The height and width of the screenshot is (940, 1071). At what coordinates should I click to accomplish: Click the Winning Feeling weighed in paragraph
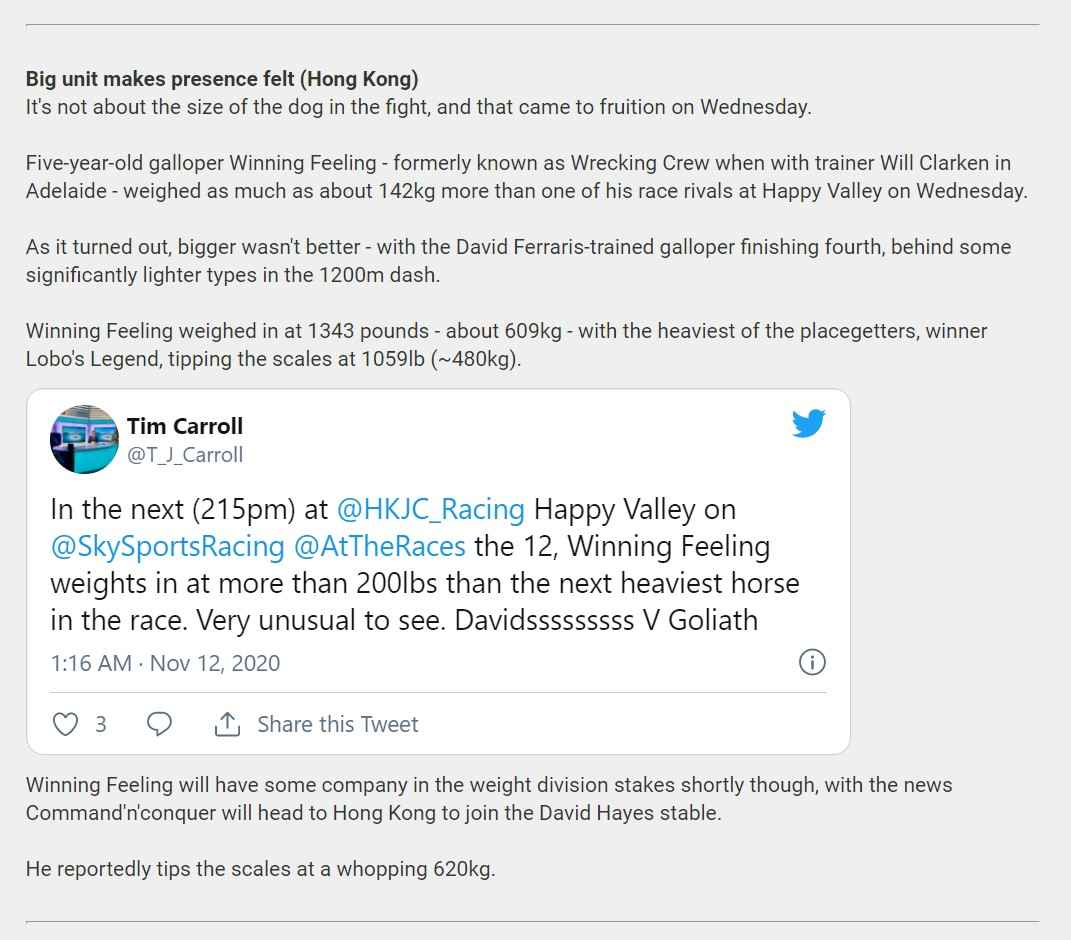click(x=507, y=345)
